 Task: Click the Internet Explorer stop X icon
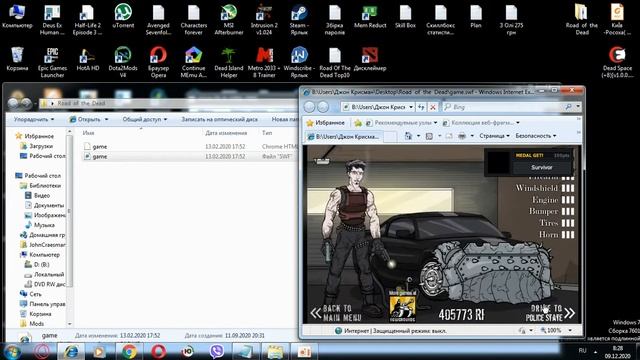433,107
